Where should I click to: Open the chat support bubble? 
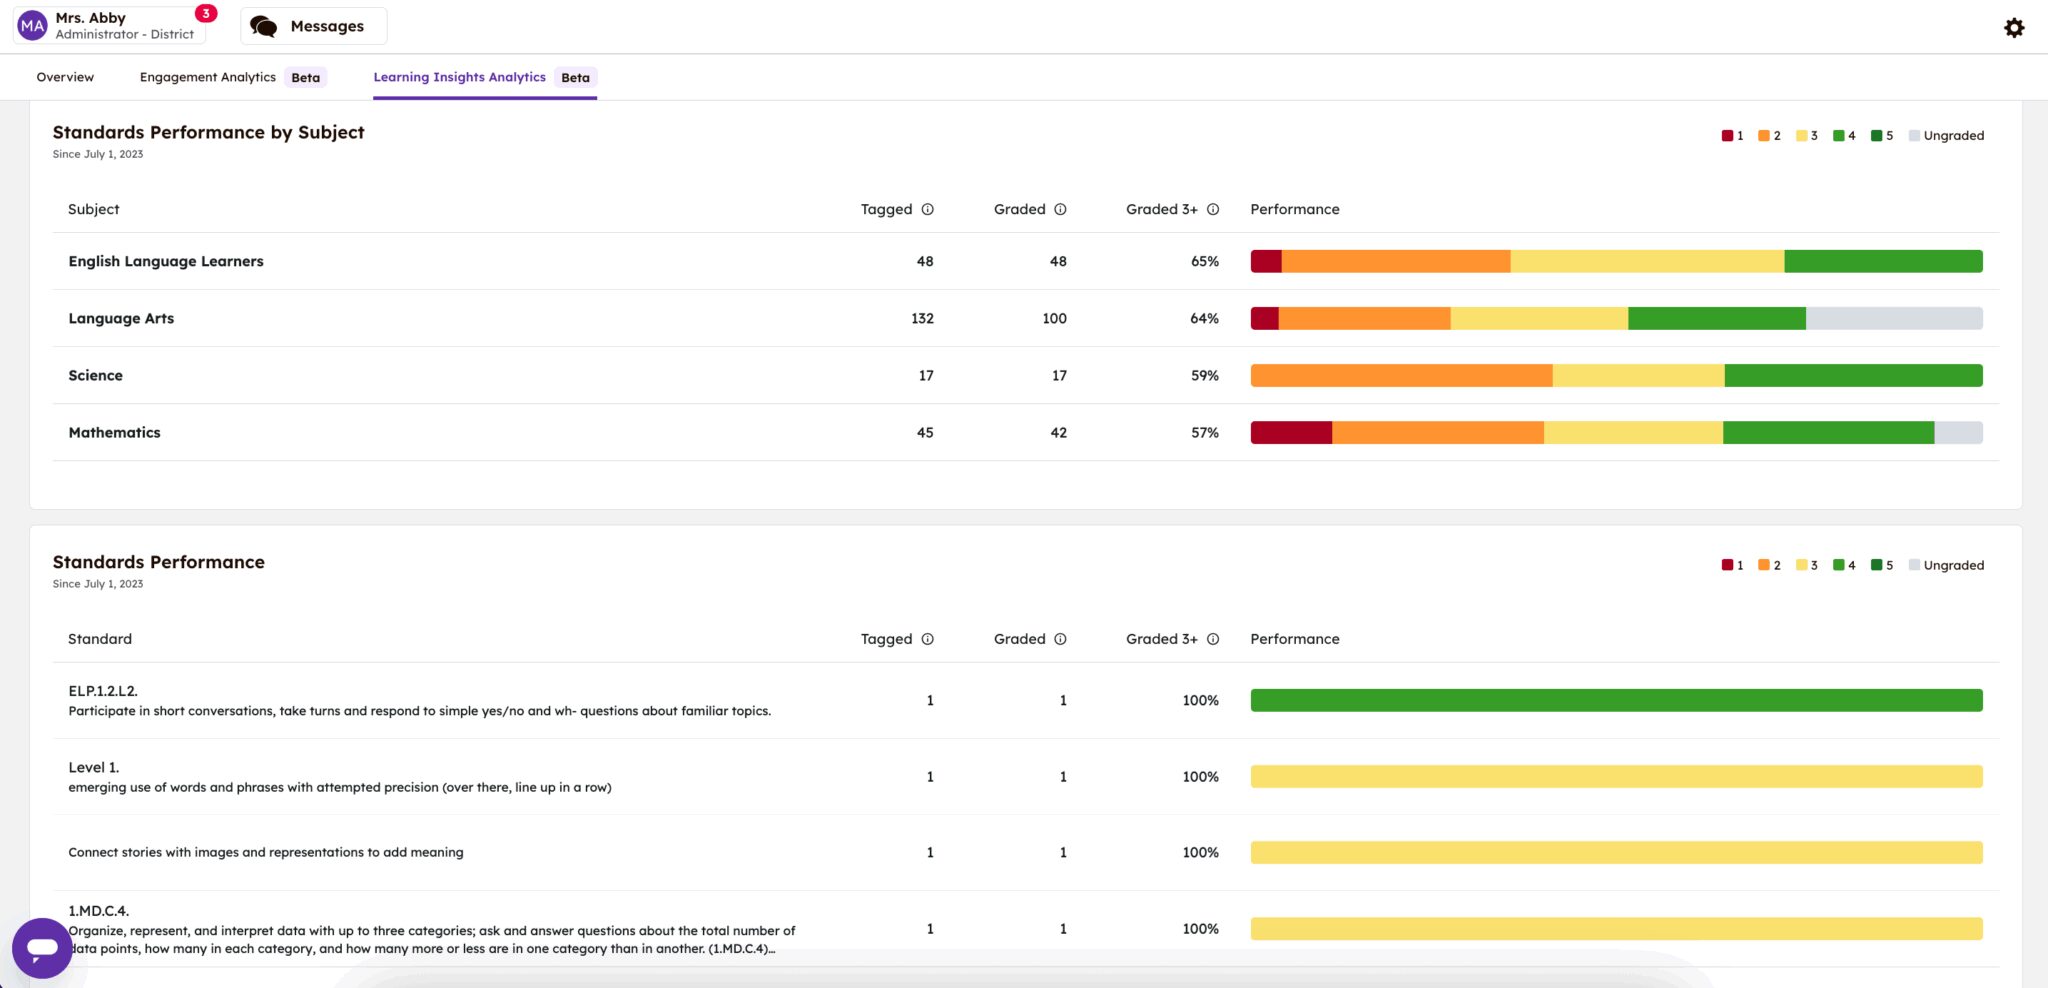[42, 947]
